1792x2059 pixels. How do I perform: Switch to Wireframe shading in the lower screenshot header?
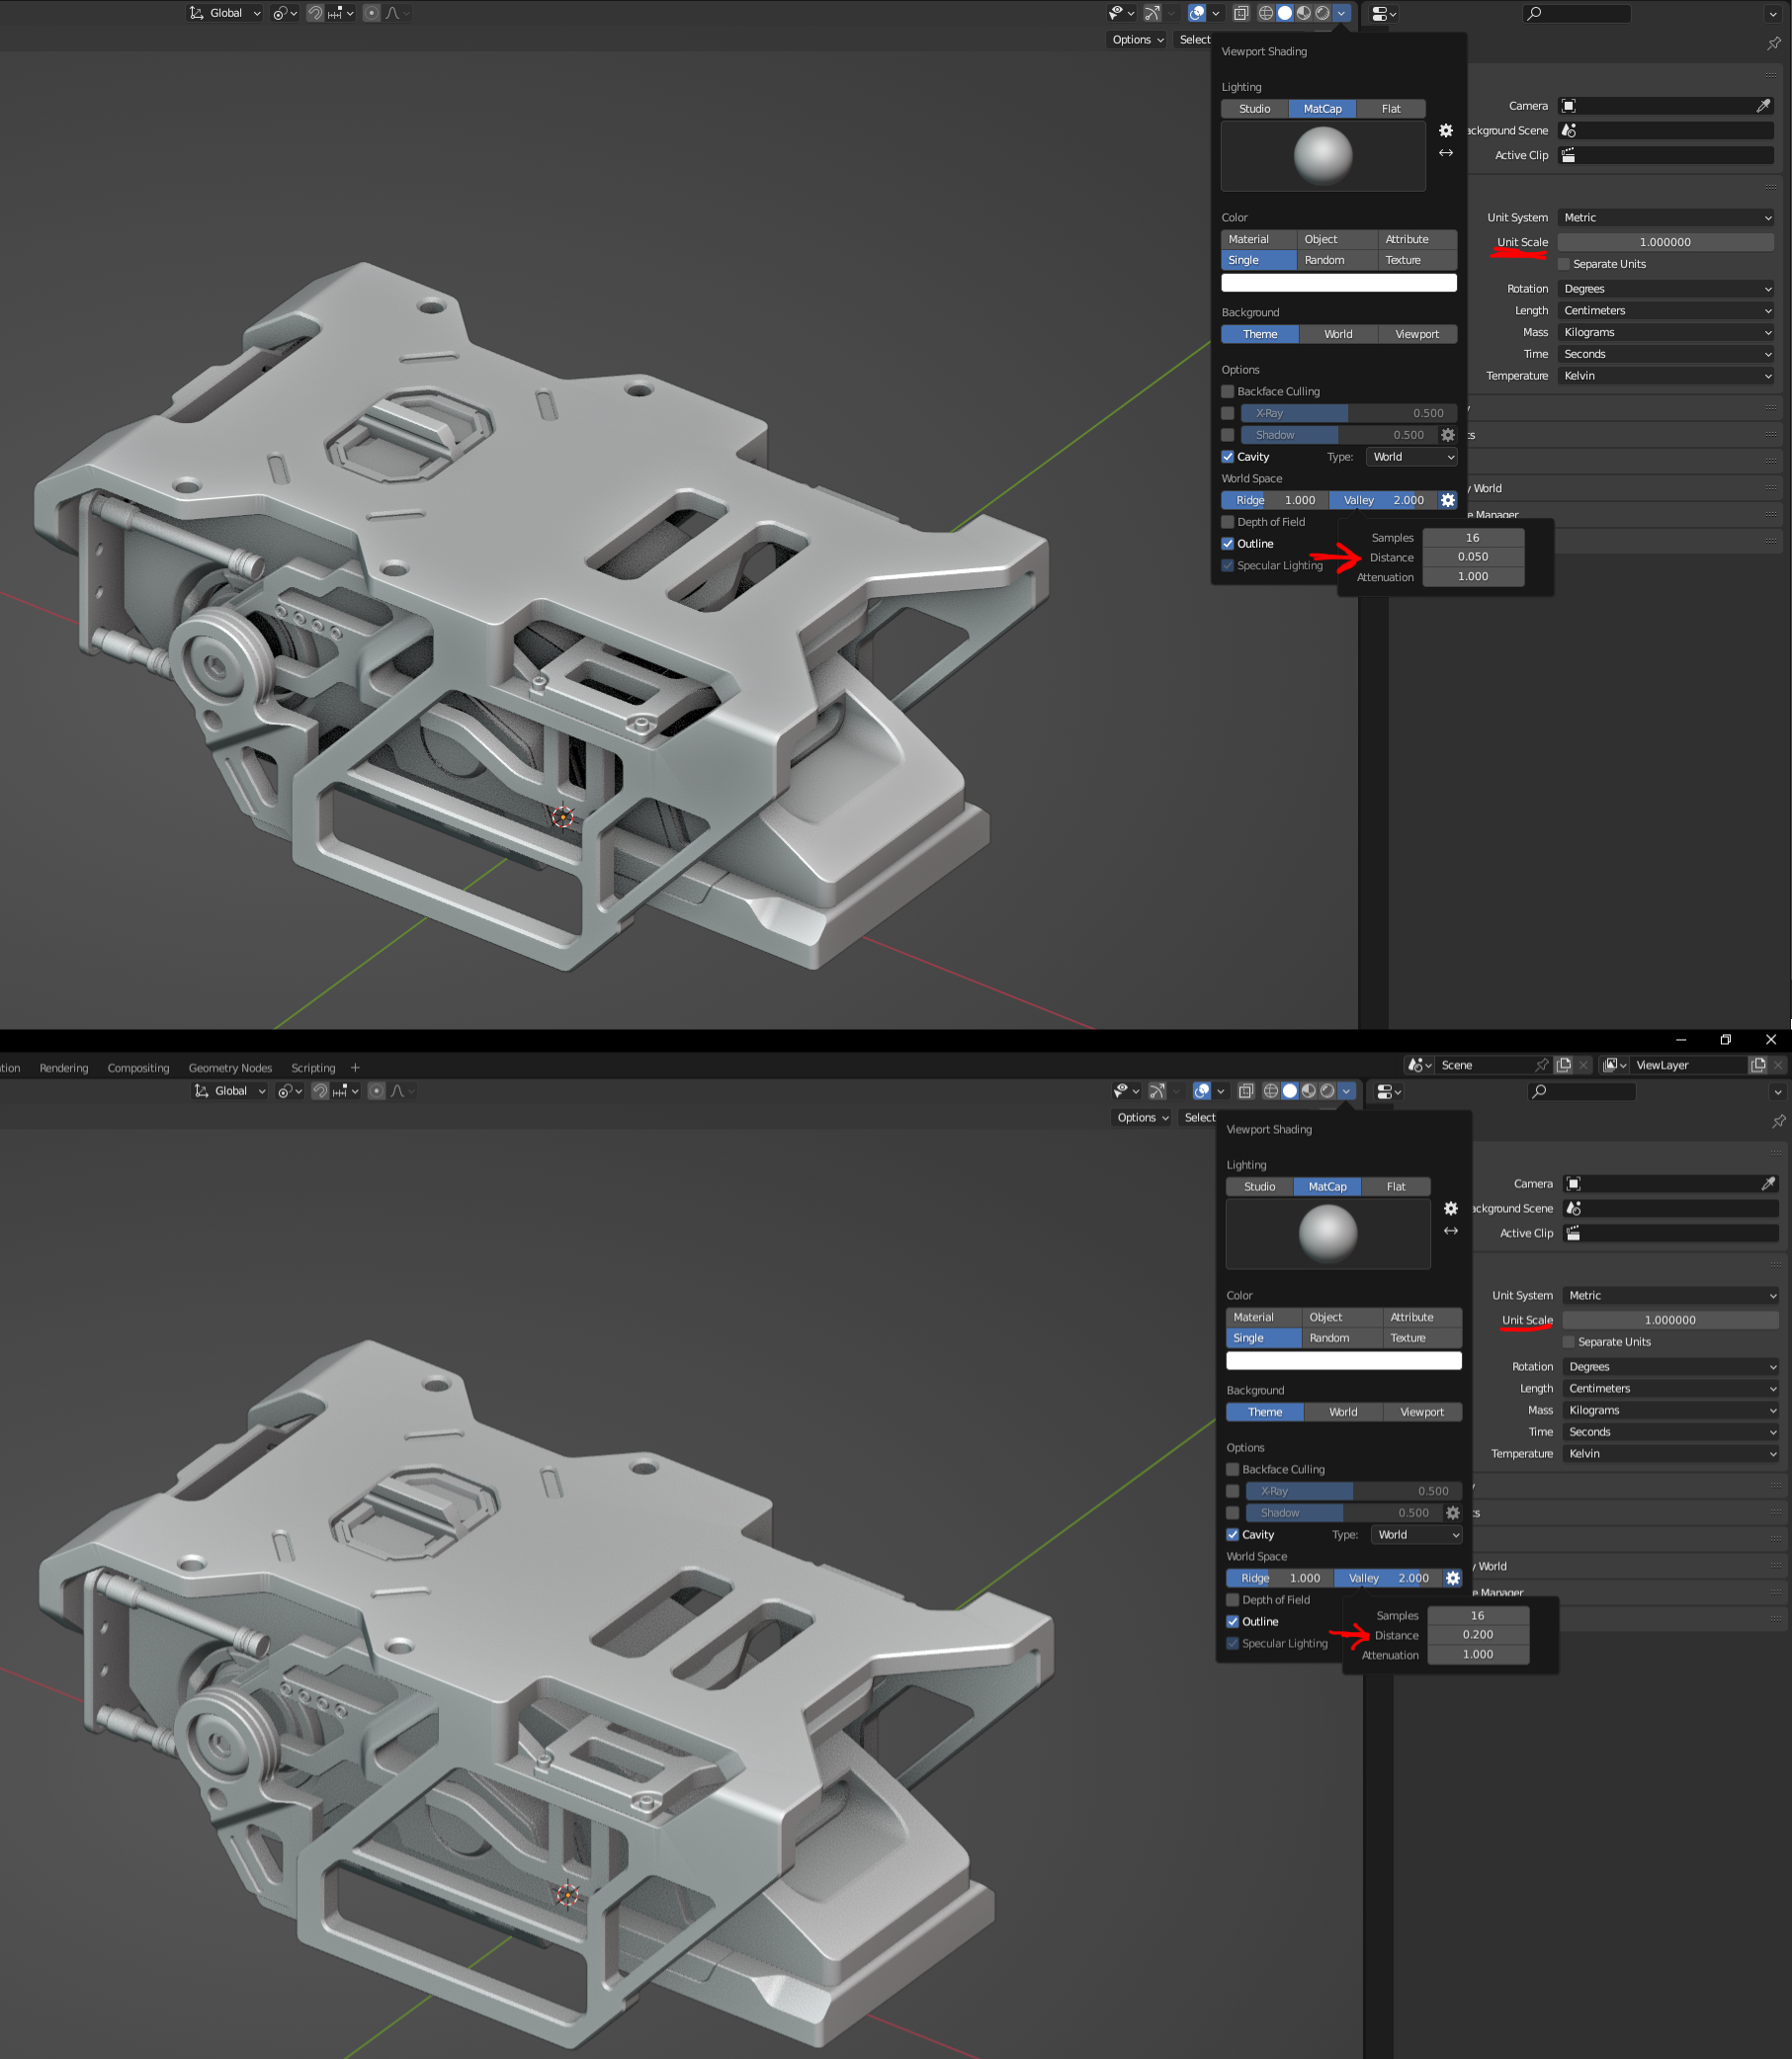[x=1271, y=1091]
